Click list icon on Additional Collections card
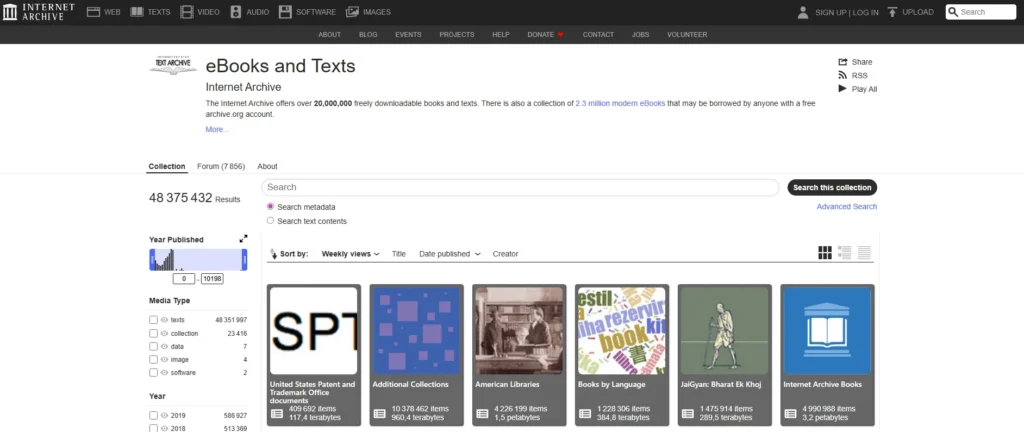The height and width of the screenshot is (432, 1024). (x=379, y=413)
